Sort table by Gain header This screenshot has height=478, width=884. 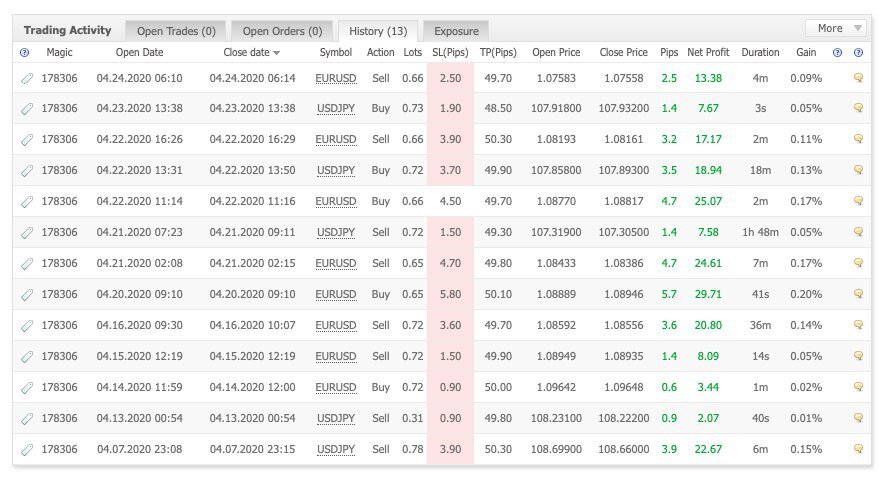(806, 52)
